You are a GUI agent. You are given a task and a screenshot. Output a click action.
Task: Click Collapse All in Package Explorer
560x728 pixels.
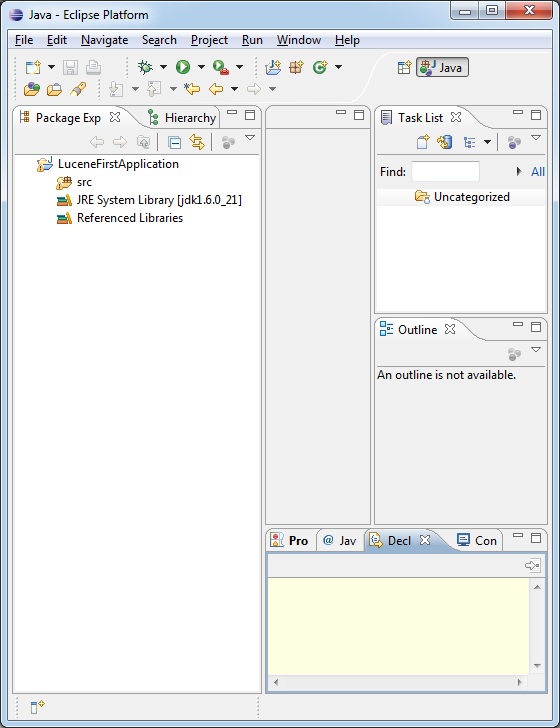(x=175, y=142)
